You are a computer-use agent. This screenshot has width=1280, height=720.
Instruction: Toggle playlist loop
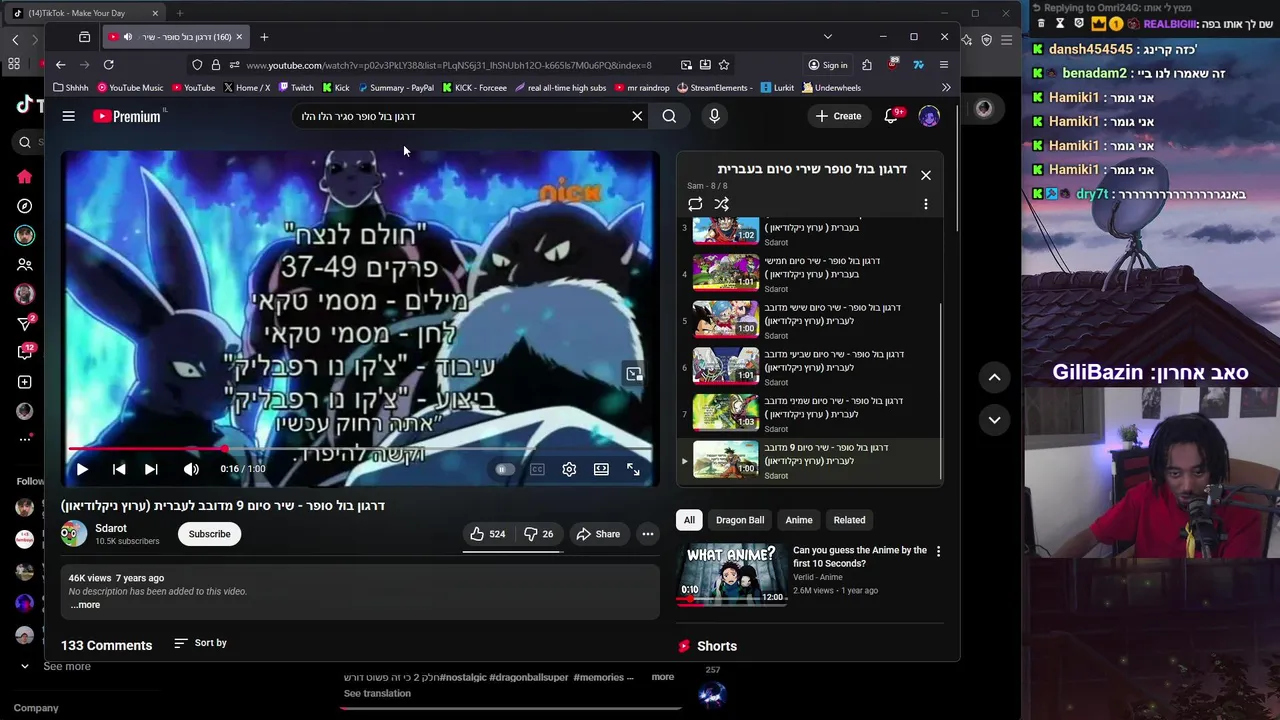pos(695,204)
